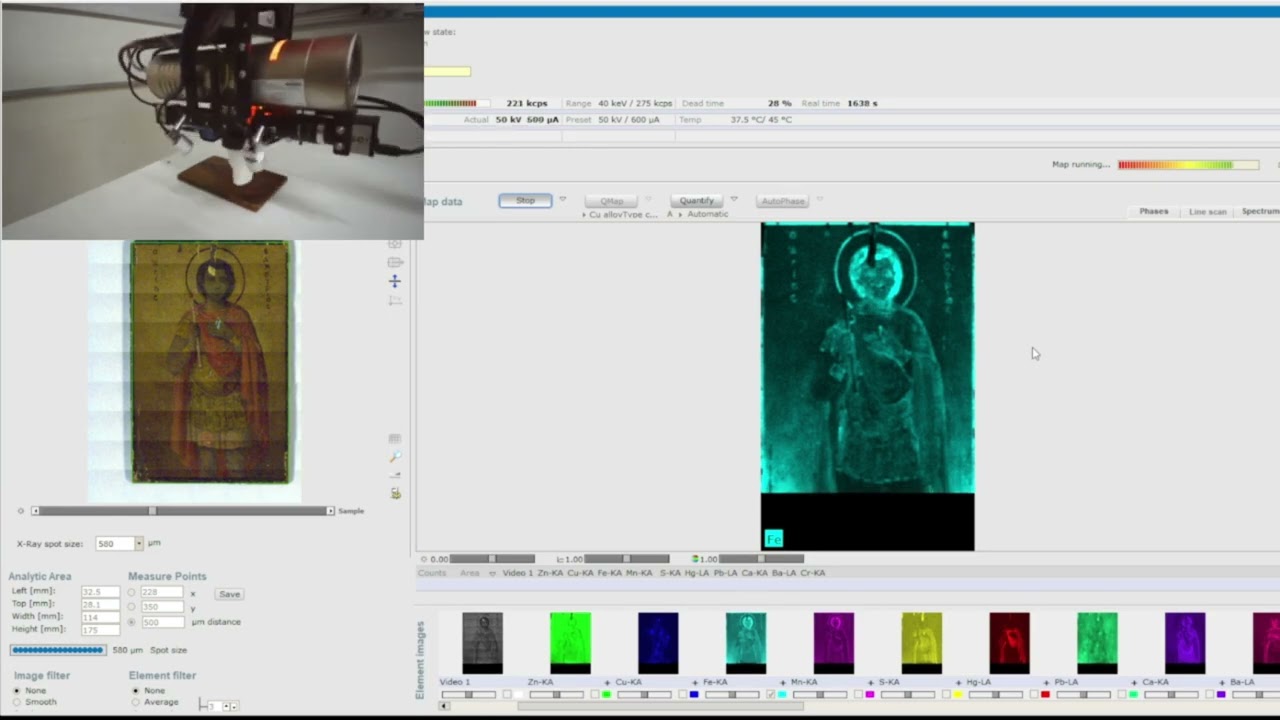Click the Hg-LA red color swatch
This screenshot has height=720, width=1280.
click(1045, 694)
